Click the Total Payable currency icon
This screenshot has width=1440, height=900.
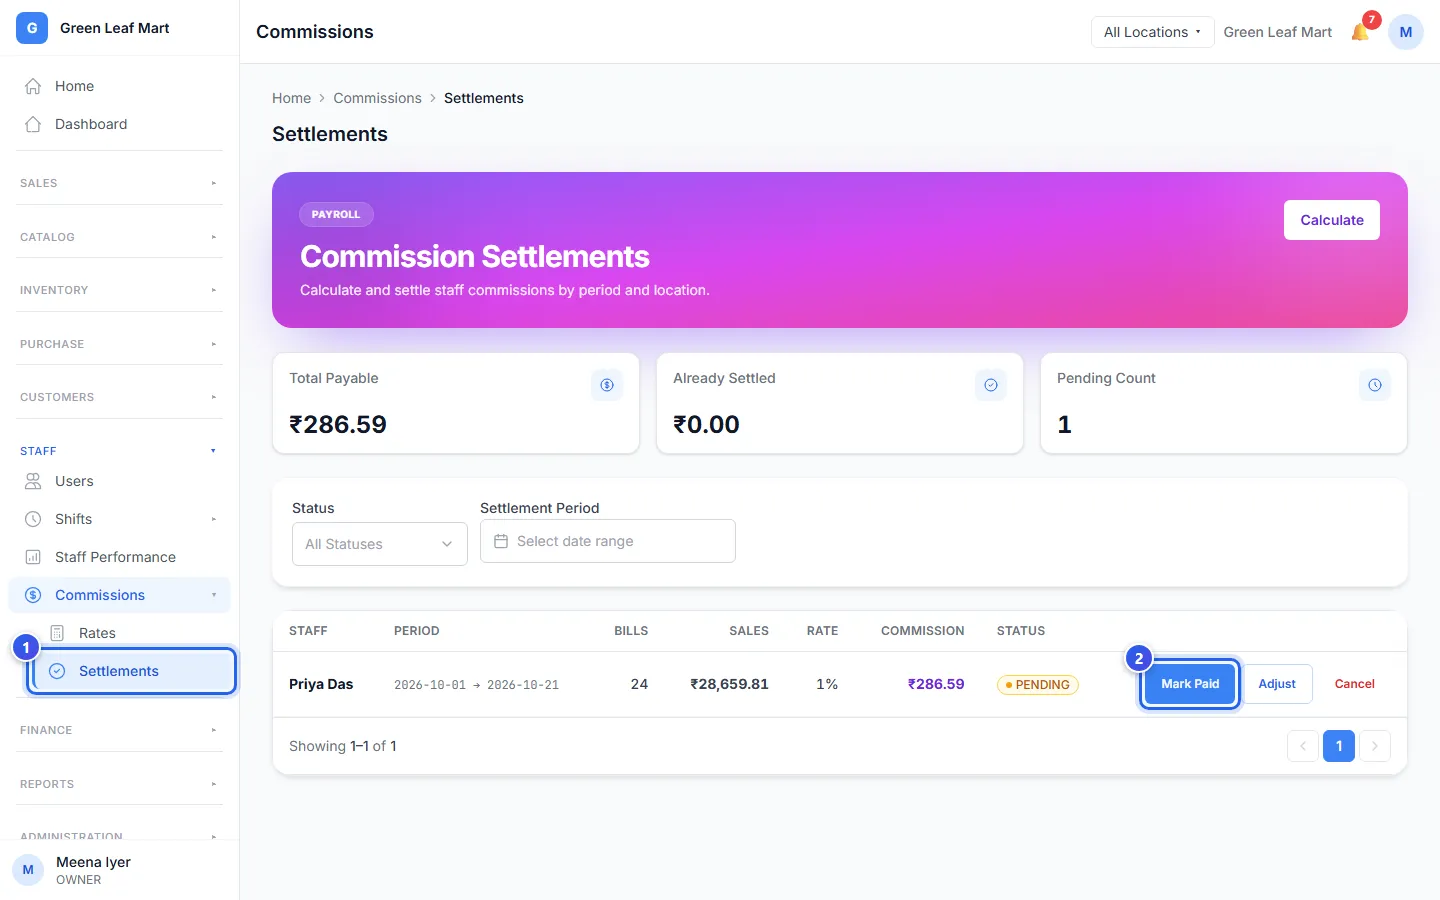[x=607, y=385]
